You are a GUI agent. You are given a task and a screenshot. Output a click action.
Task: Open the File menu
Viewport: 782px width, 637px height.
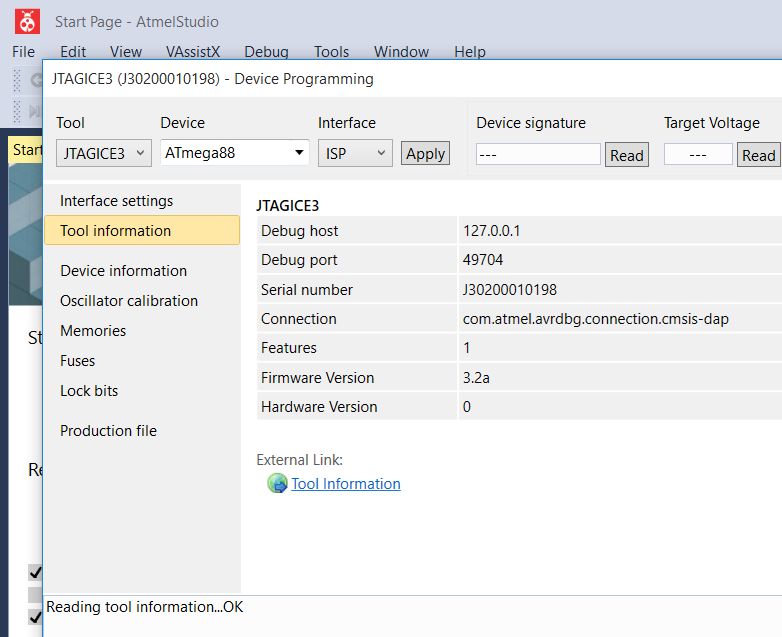coord(23,51)
